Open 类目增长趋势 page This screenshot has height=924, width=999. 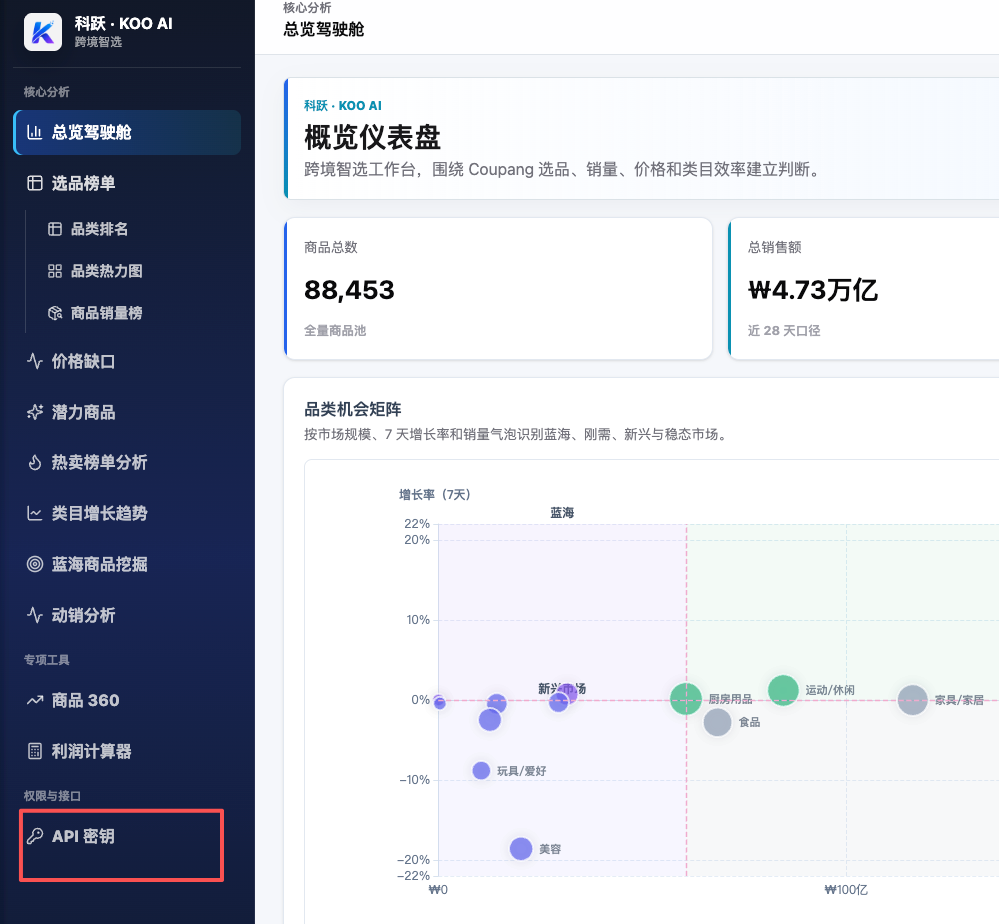(127, 514)
